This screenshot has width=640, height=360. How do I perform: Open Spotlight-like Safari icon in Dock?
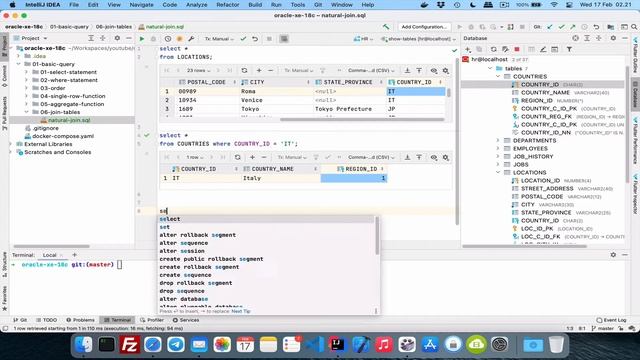coord(153,345)
